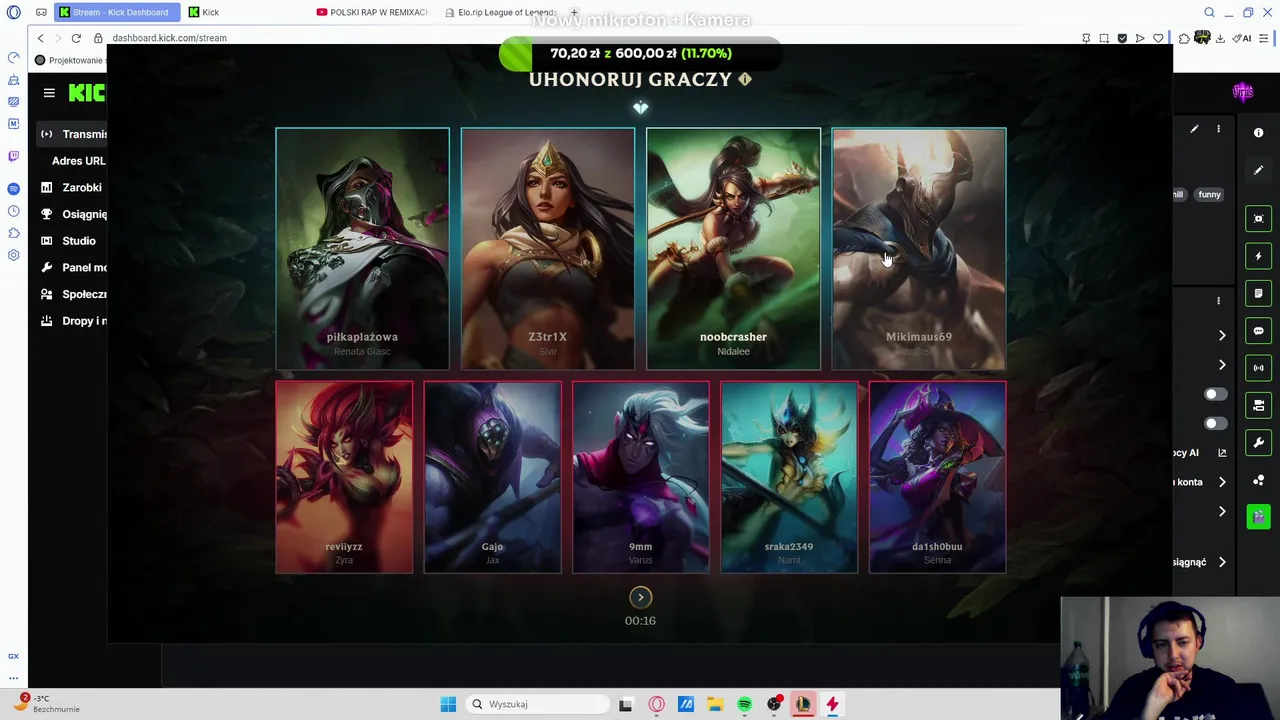Open browser extensions cube icon
This screenshot has width=1280, height=720.
pyautogui.click(x=1184, y=38)
